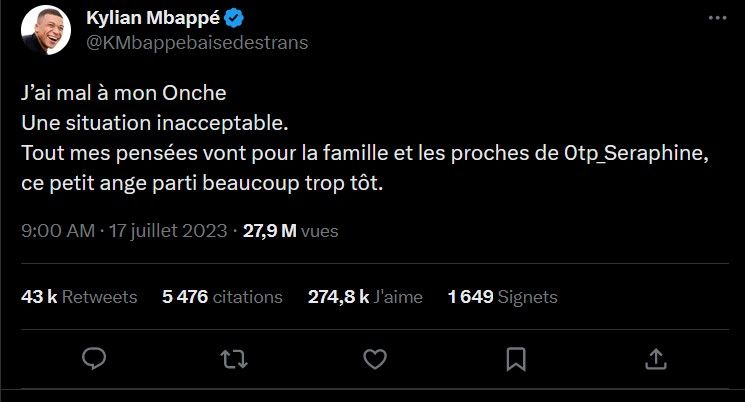
Task: Like the tweet with the heart icon
Action: [x=374, y=357]
